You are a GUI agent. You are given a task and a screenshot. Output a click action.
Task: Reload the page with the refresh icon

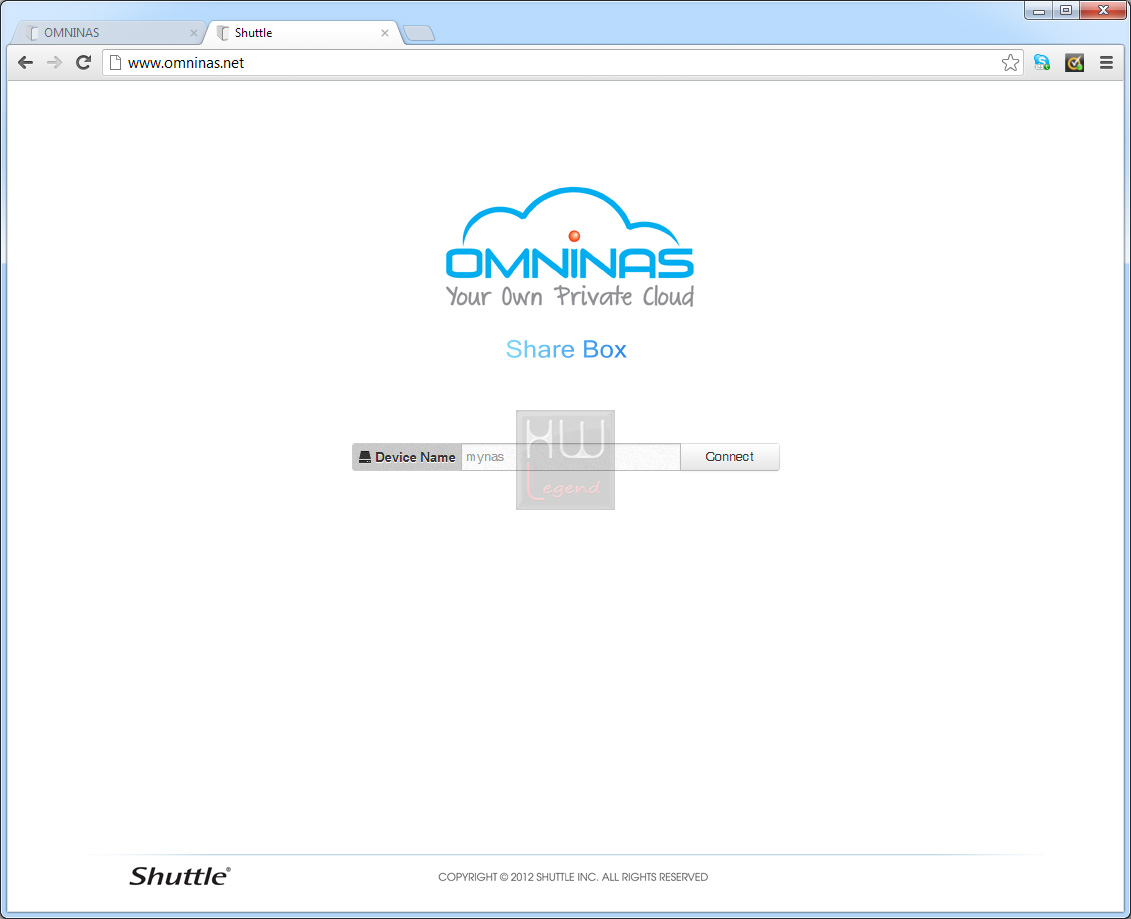84,63
